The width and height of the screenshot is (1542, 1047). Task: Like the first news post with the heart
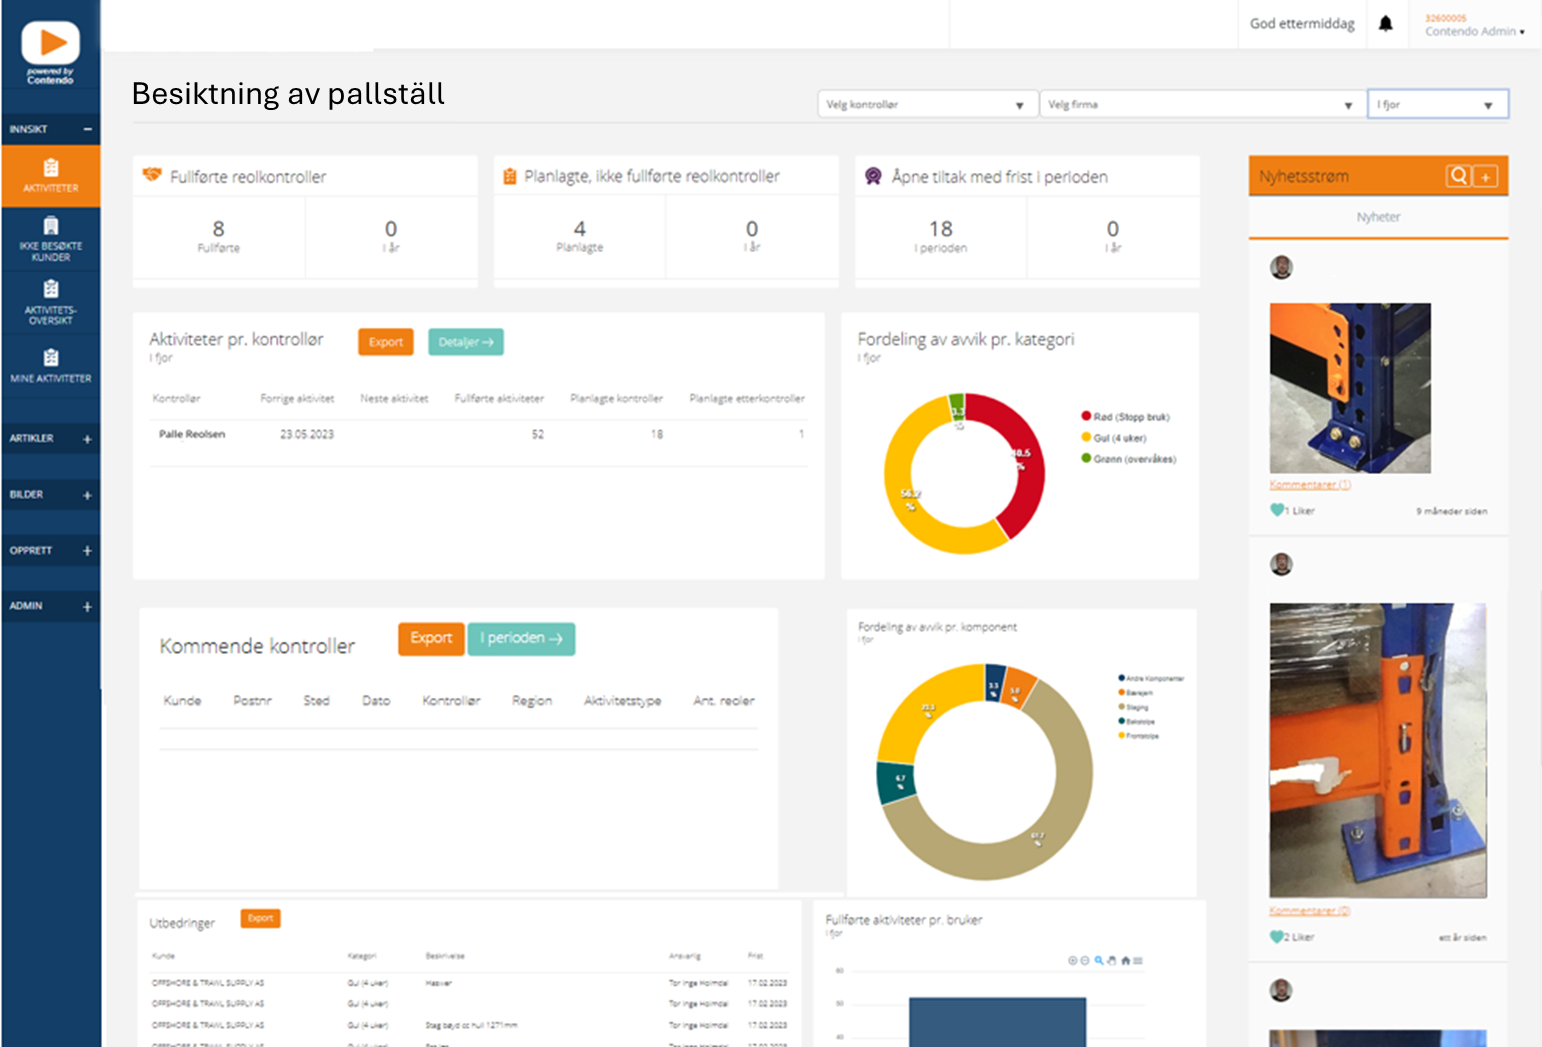(x=1277, y=510)
